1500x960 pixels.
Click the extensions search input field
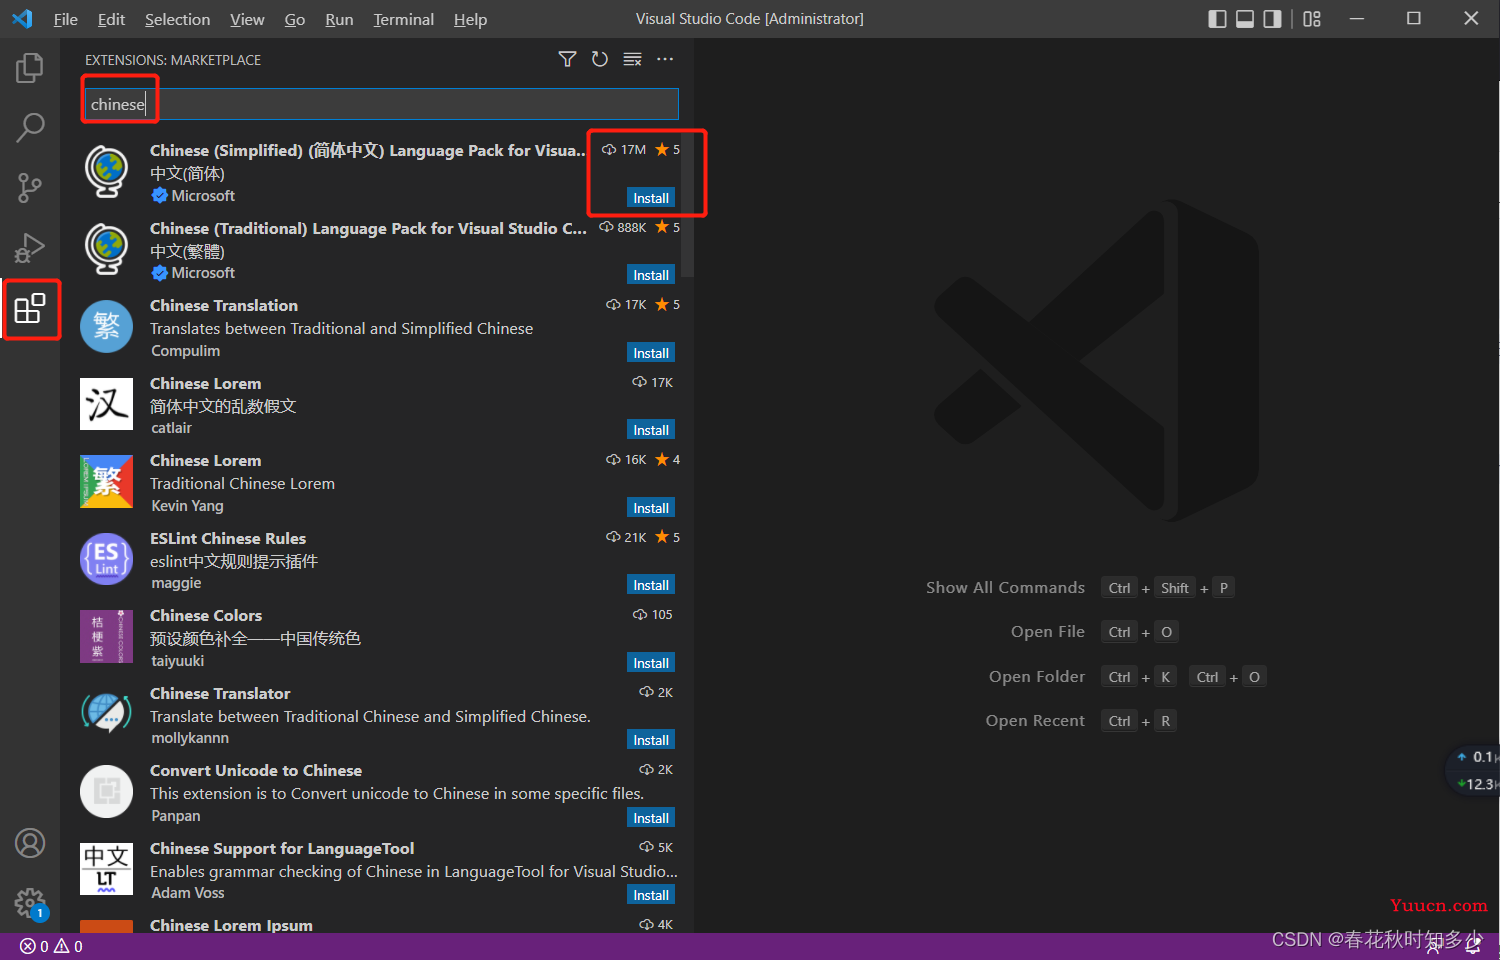(x=381, y=104)
